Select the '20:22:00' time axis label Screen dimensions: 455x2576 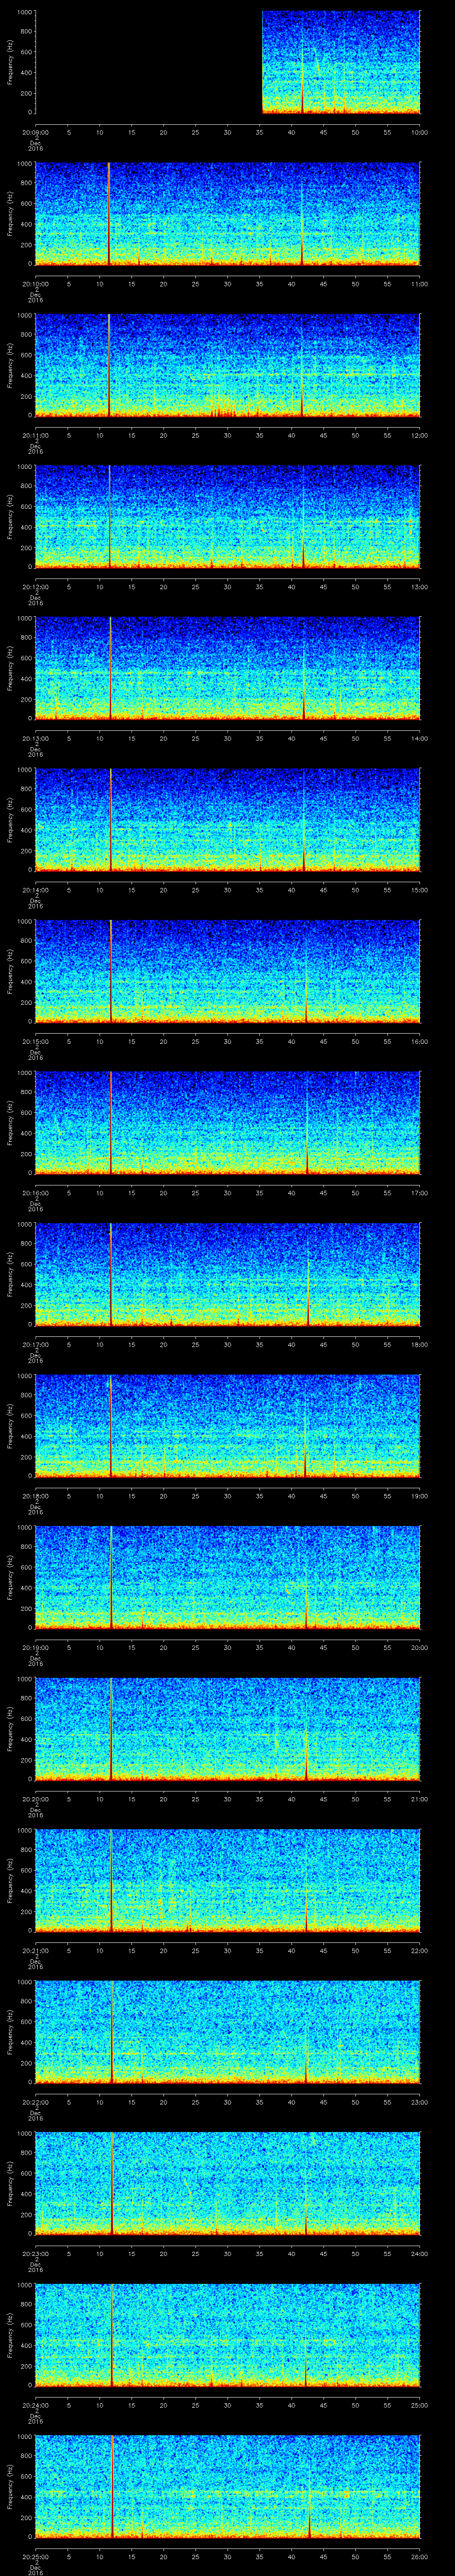35,2101
